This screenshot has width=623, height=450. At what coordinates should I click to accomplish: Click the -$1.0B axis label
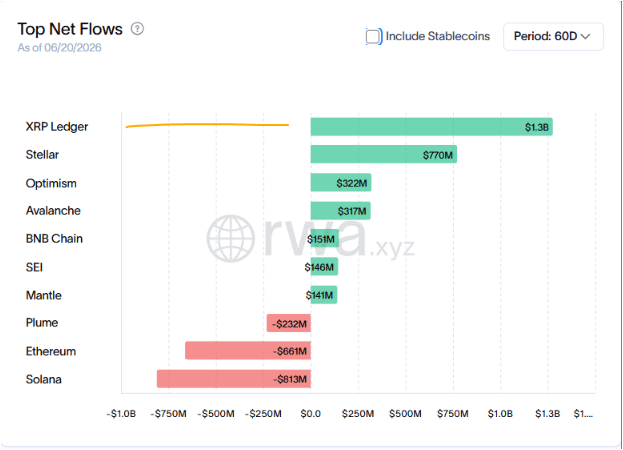(x=121, y=414)
